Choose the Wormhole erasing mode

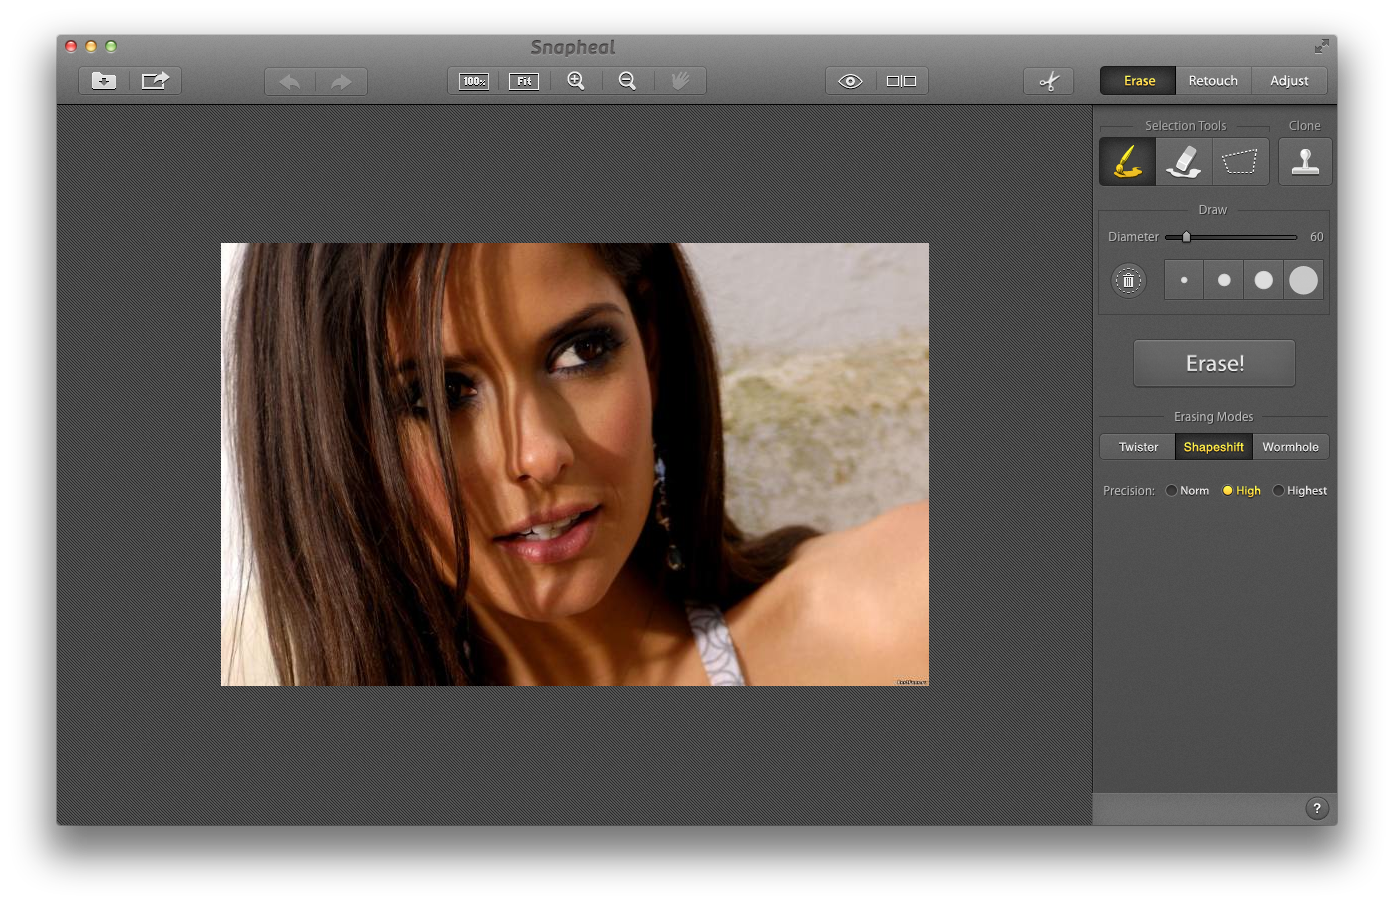click(1290, 447)
